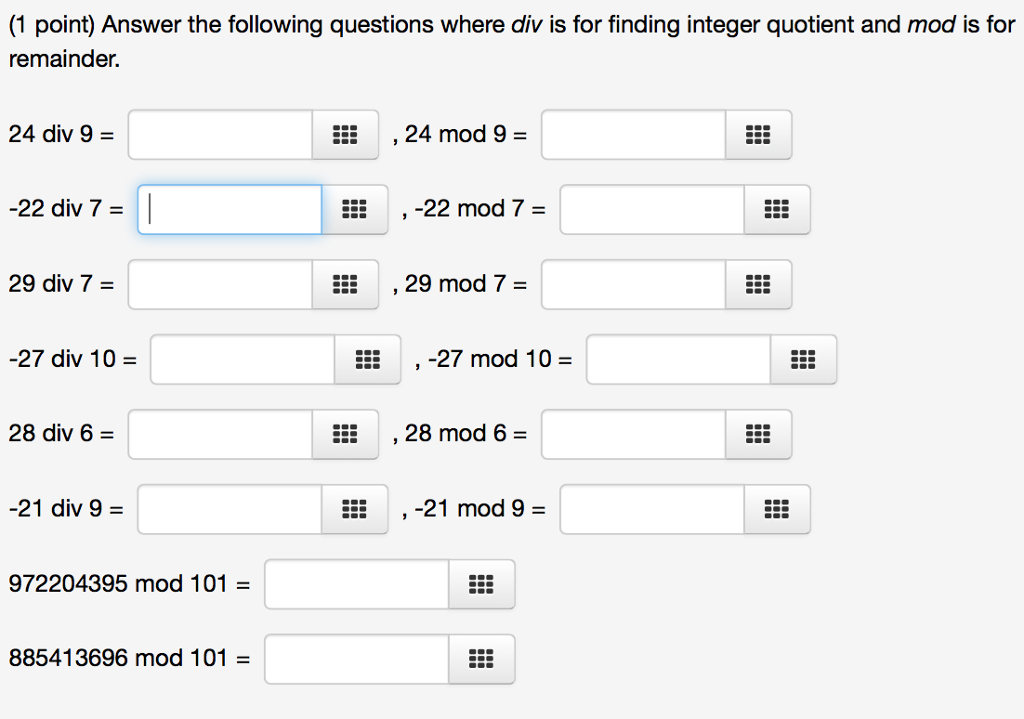Click the 972204395 mod 101 answer box
The image size is (1024, 719).
(355, 584)
